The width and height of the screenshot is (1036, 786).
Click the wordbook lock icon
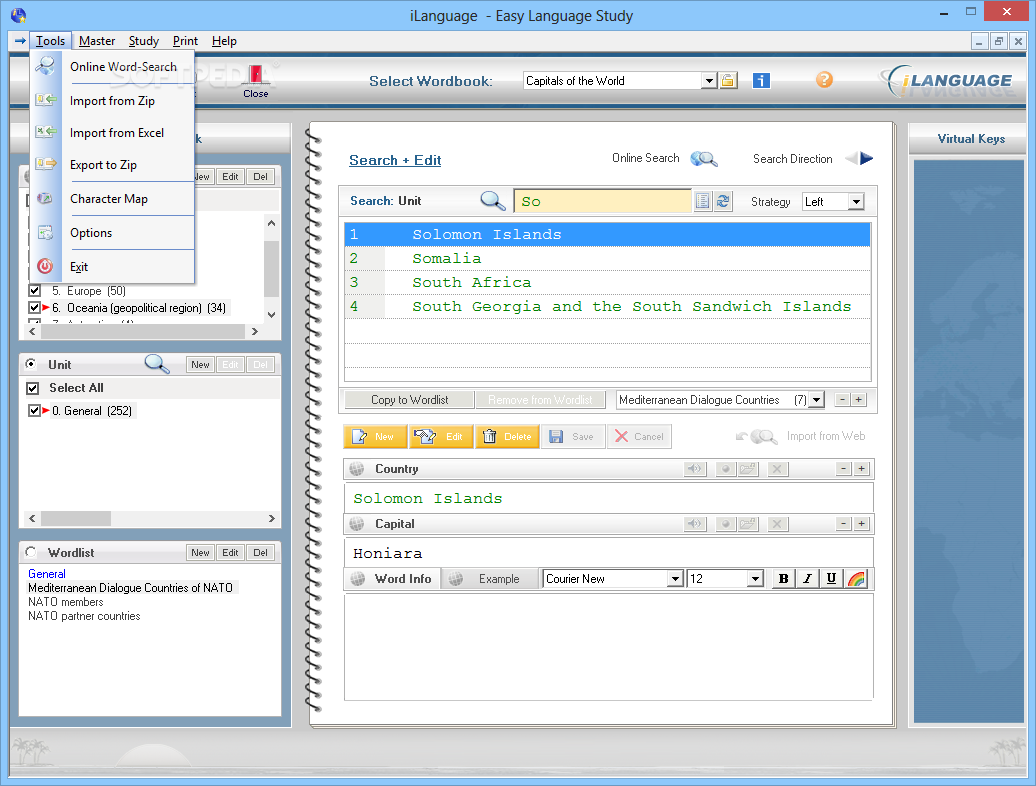pyautogui.click(x=728, y=81)
